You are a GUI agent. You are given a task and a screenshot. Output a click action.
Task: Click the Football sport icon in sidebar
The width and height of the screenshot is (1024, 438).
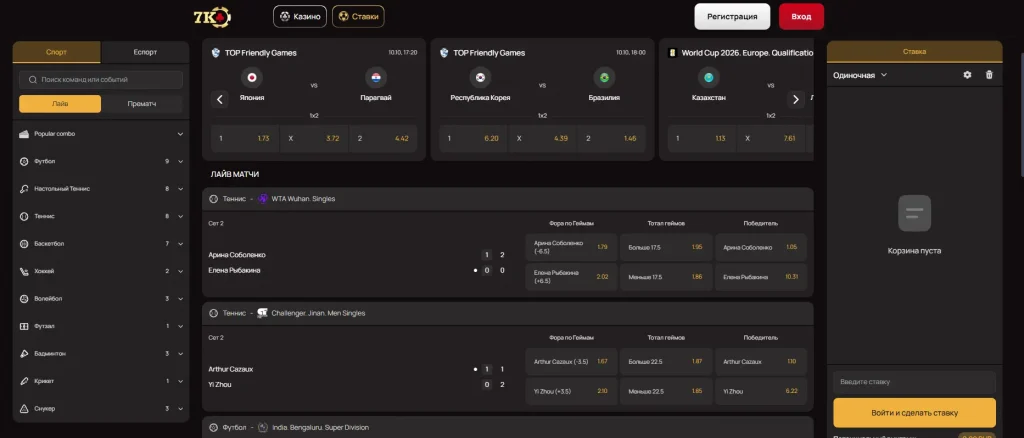[24, 161]
